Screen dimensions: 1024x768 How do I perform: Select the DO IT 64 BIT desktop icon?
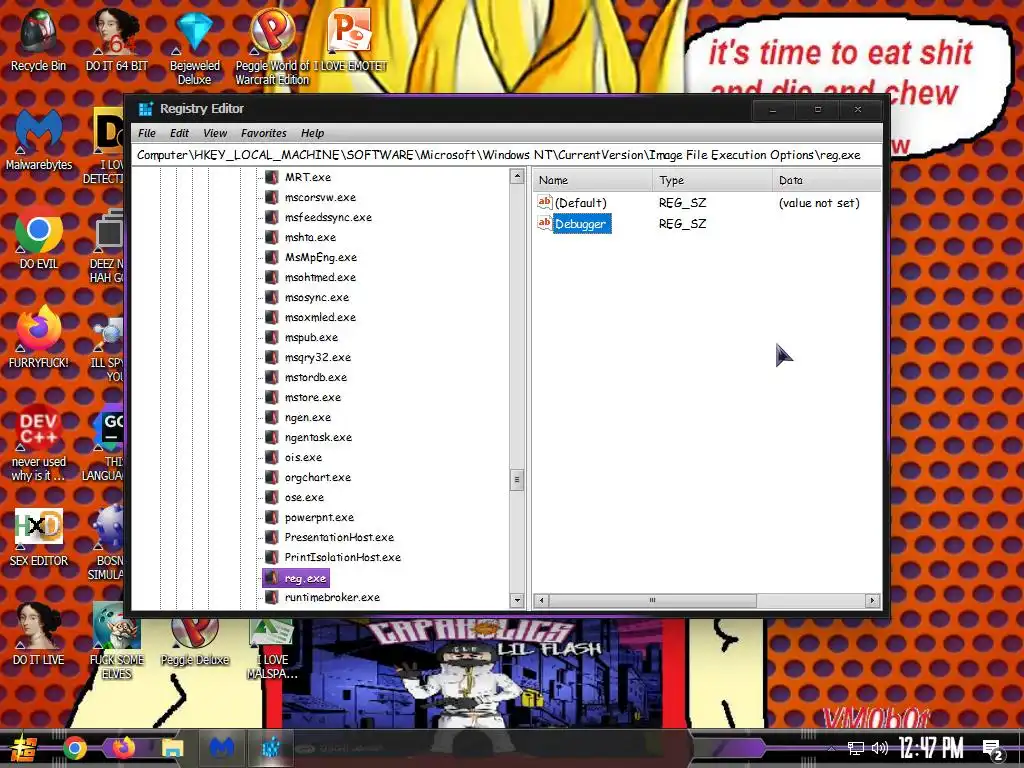click(x=116, y=40)
